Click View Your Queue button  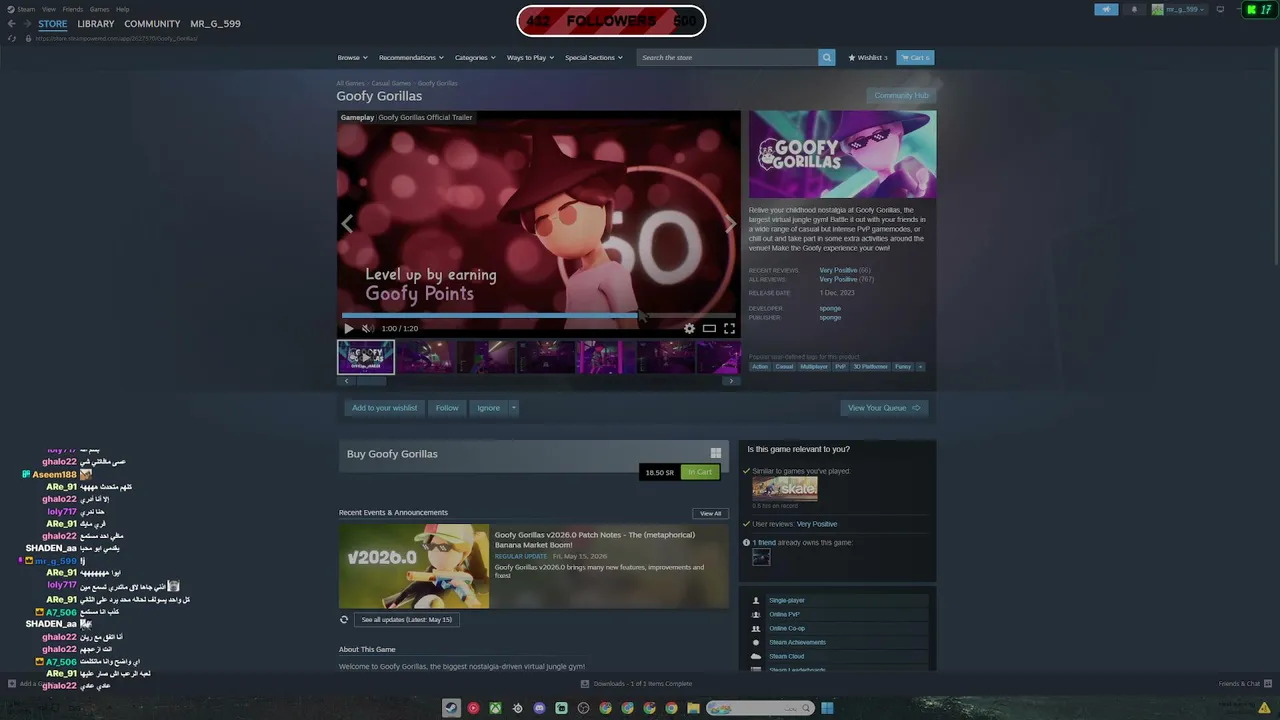(884, 408)
